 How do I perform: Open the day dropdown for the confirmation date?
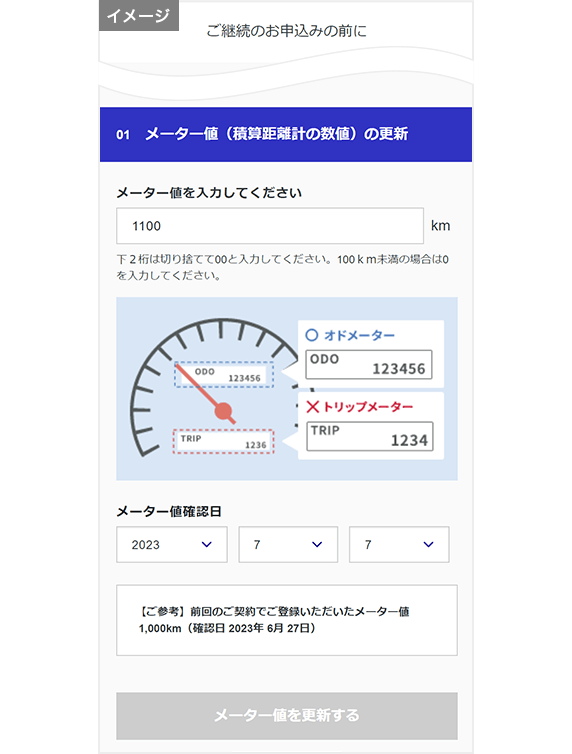pyautogui.click(x=399, y=544)
